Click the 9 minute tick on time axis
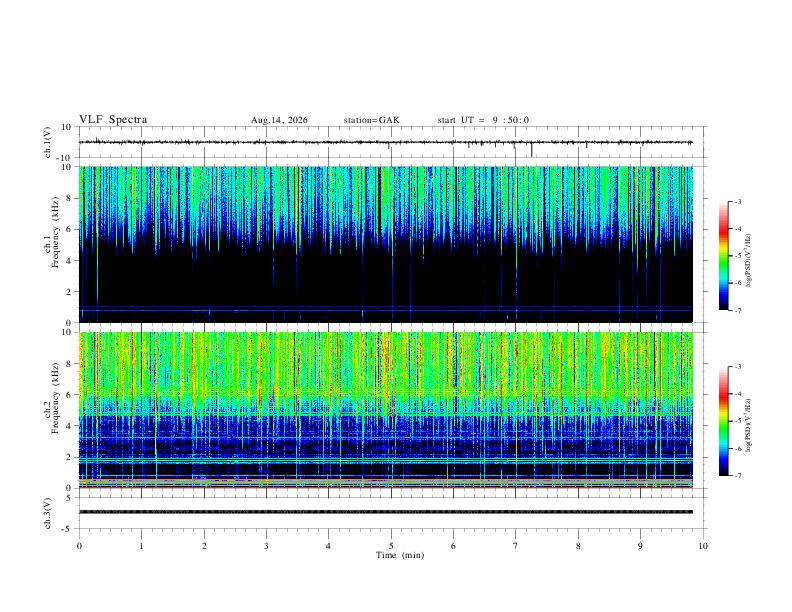 [640, 546]
